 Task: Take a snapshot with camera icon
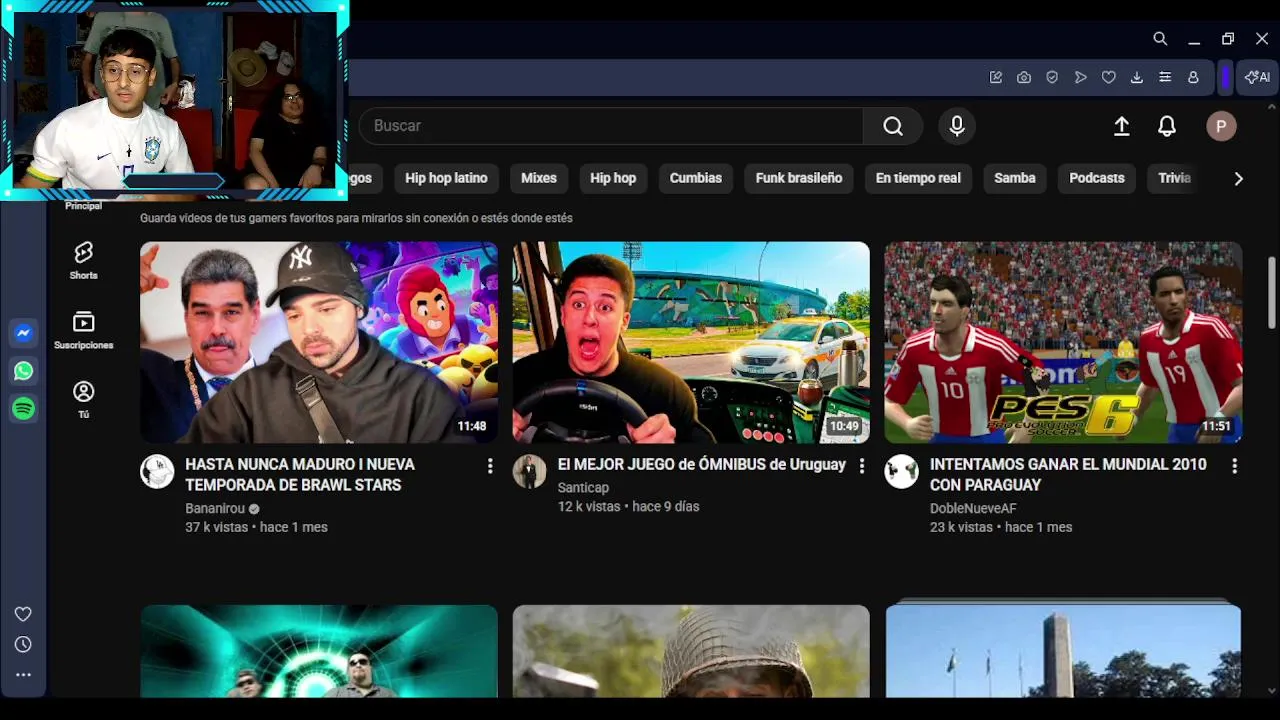coord(1024,77)
